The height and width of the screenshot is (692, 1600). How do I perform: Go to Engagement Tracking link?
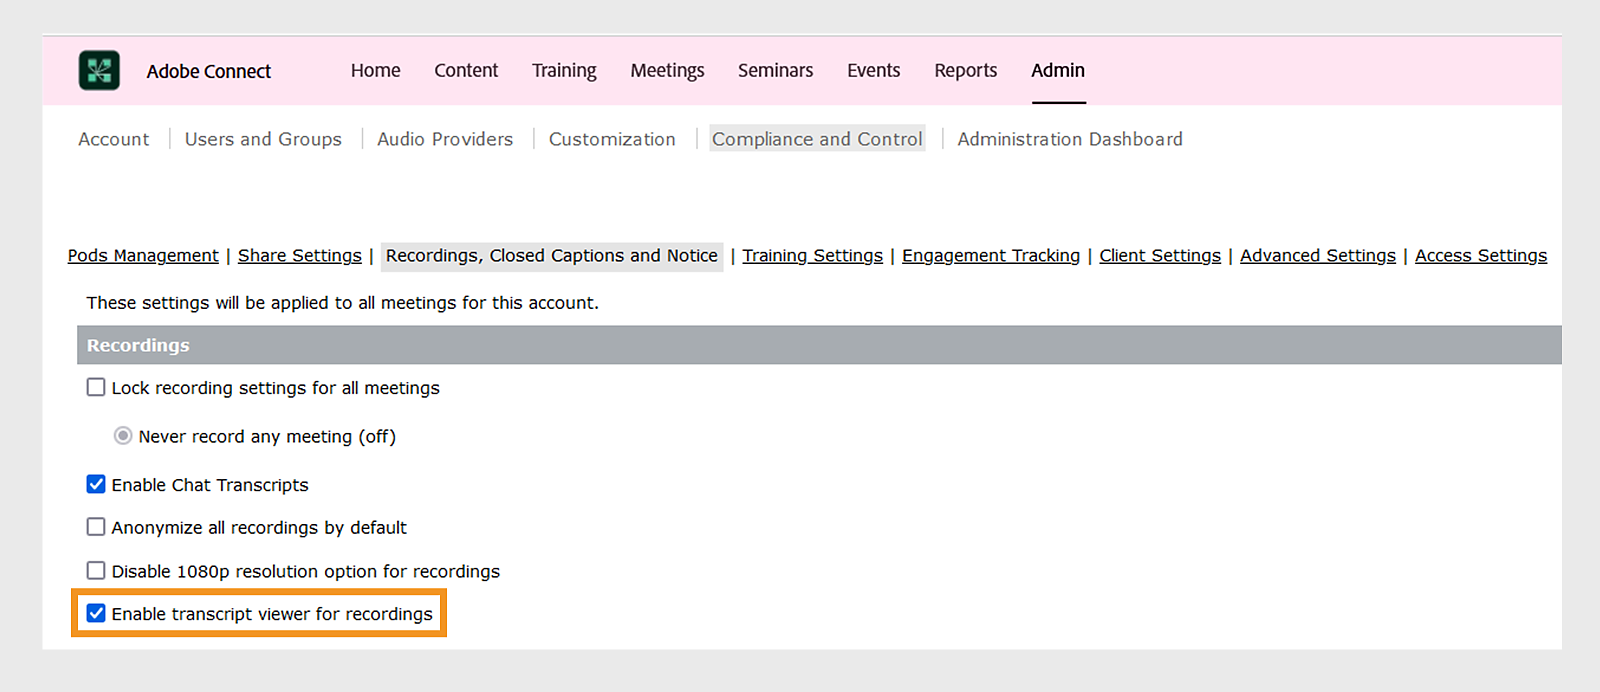[x=991, y=256]
